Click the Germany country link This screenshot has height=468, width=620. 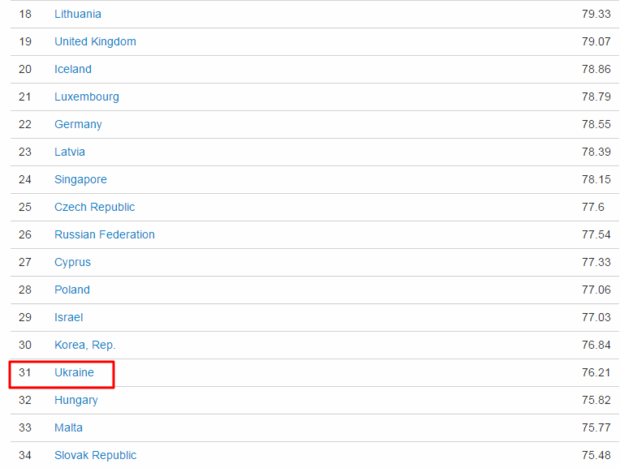coord(78,124)
